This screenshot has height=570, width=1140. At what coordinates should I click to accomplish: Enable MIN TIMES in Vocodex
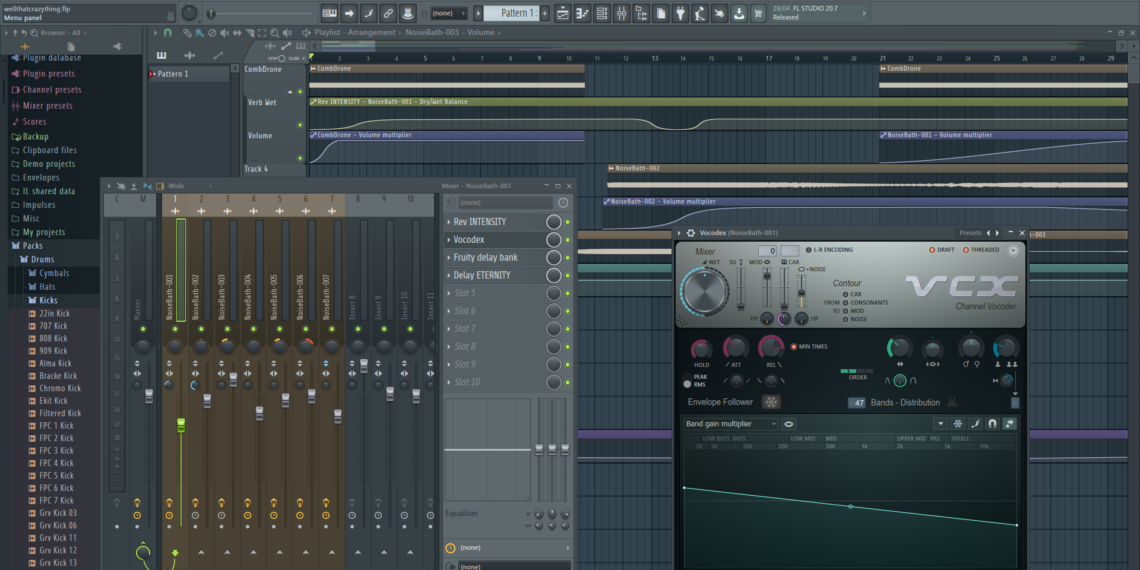click(795, 346)
